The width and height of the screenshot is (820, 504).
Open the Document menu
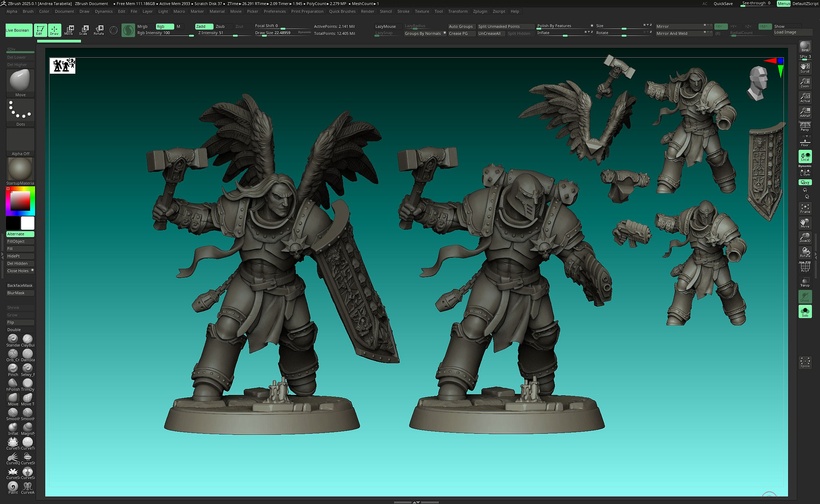(64, 12)
